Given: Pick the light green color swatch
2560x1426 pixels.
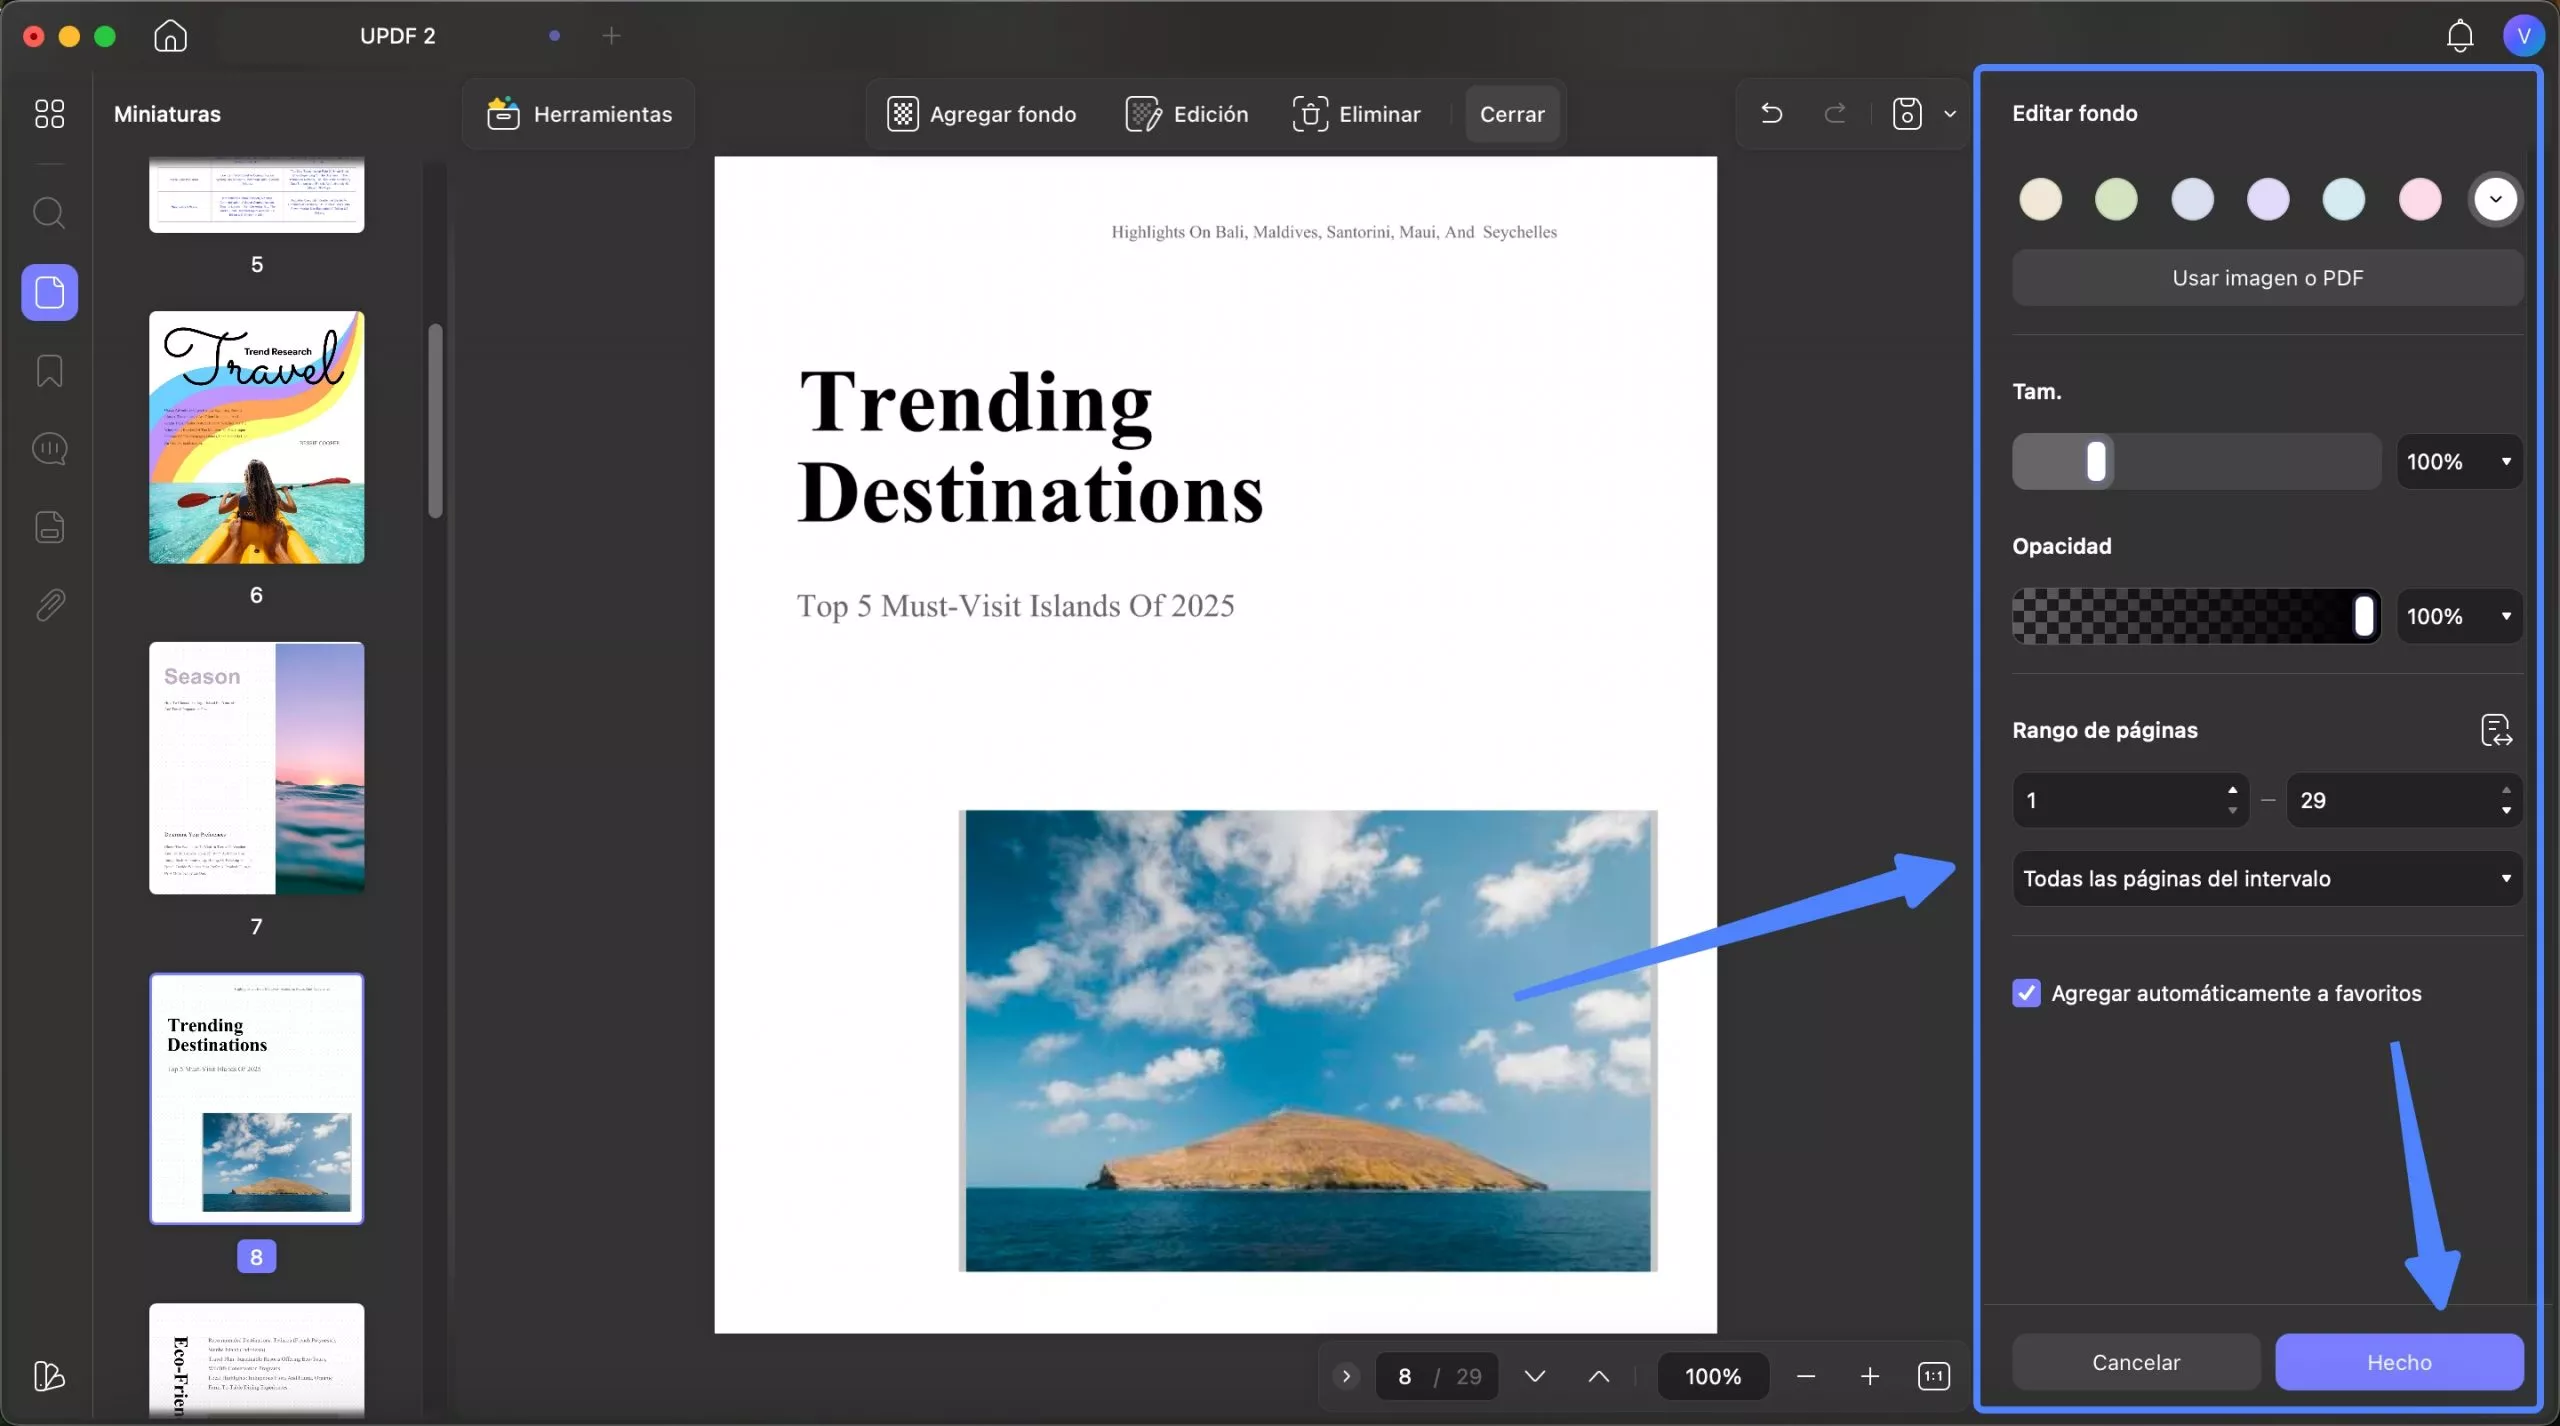Looking at the screenshot, I should click(x=2116, y=199).
